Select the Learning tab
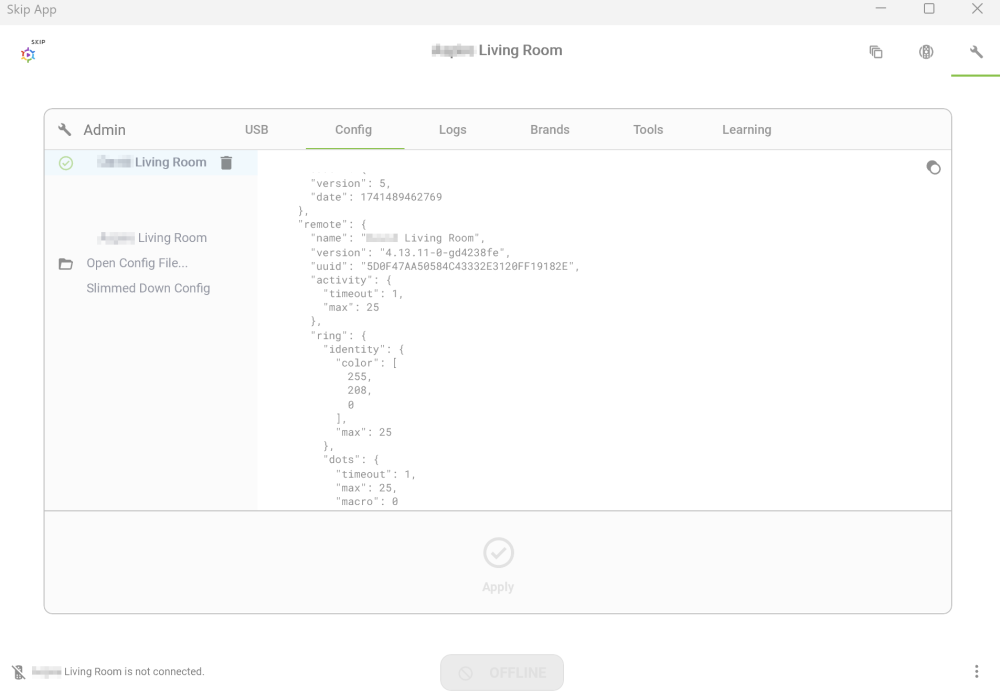 coord(747,129)
